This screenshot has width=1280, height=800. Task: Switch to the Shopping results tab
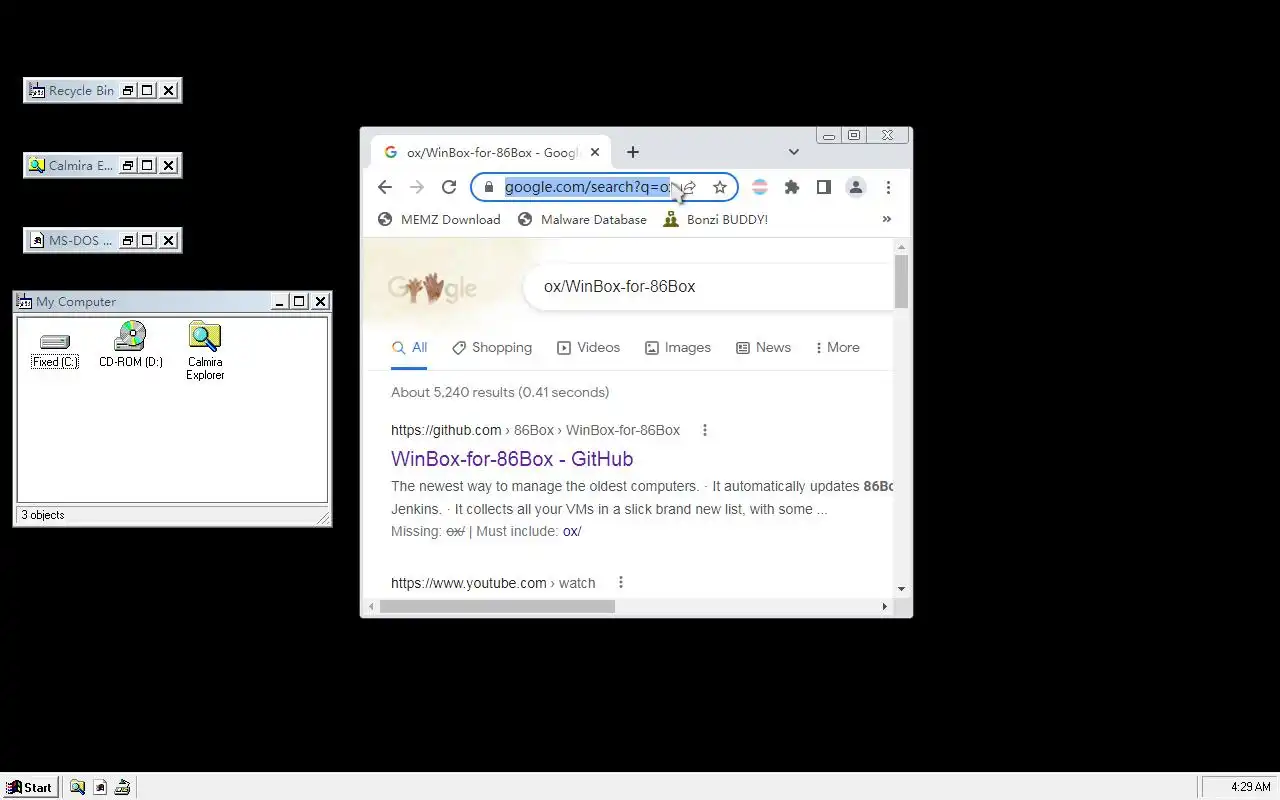pyautogui.click(x=492, y=348)
